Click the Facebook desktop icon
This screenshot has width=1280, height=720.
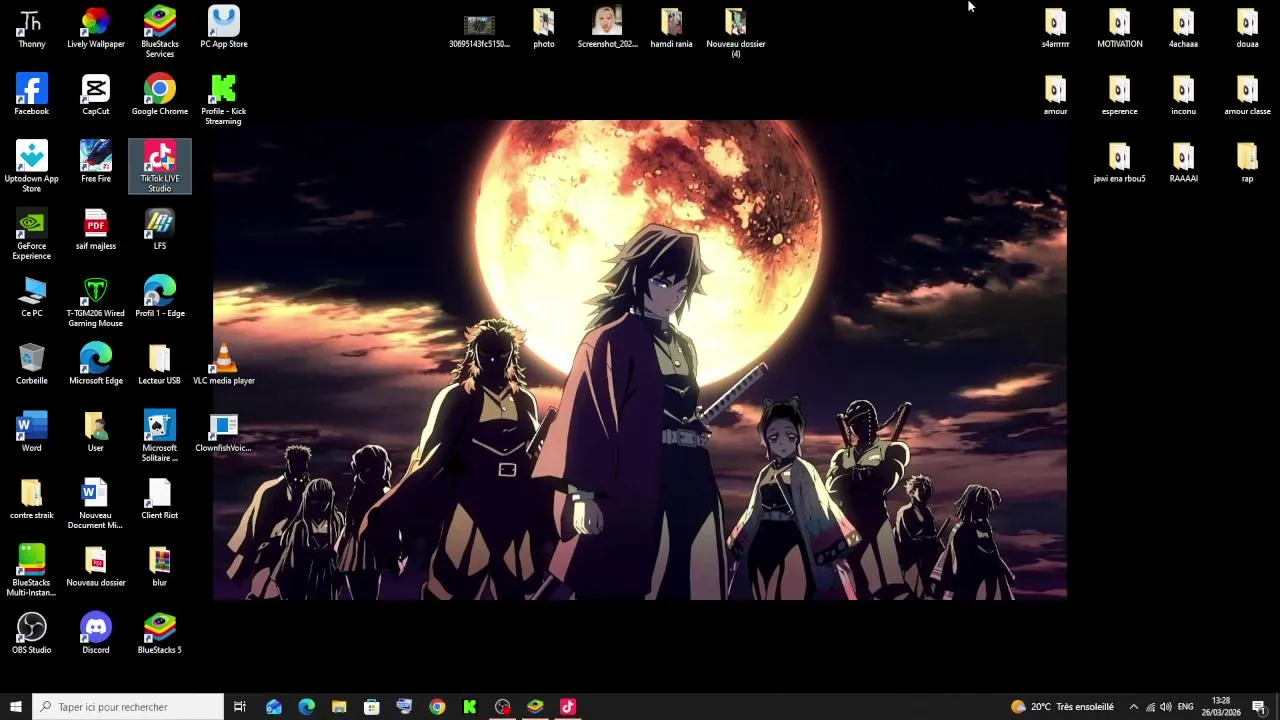click(x=31, y=95)
